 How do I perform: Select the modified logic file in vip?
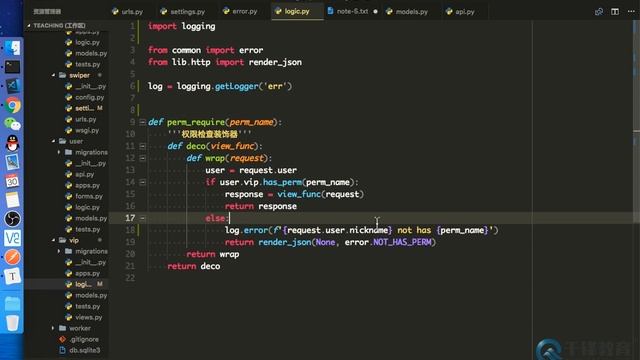tap(84, 284)
